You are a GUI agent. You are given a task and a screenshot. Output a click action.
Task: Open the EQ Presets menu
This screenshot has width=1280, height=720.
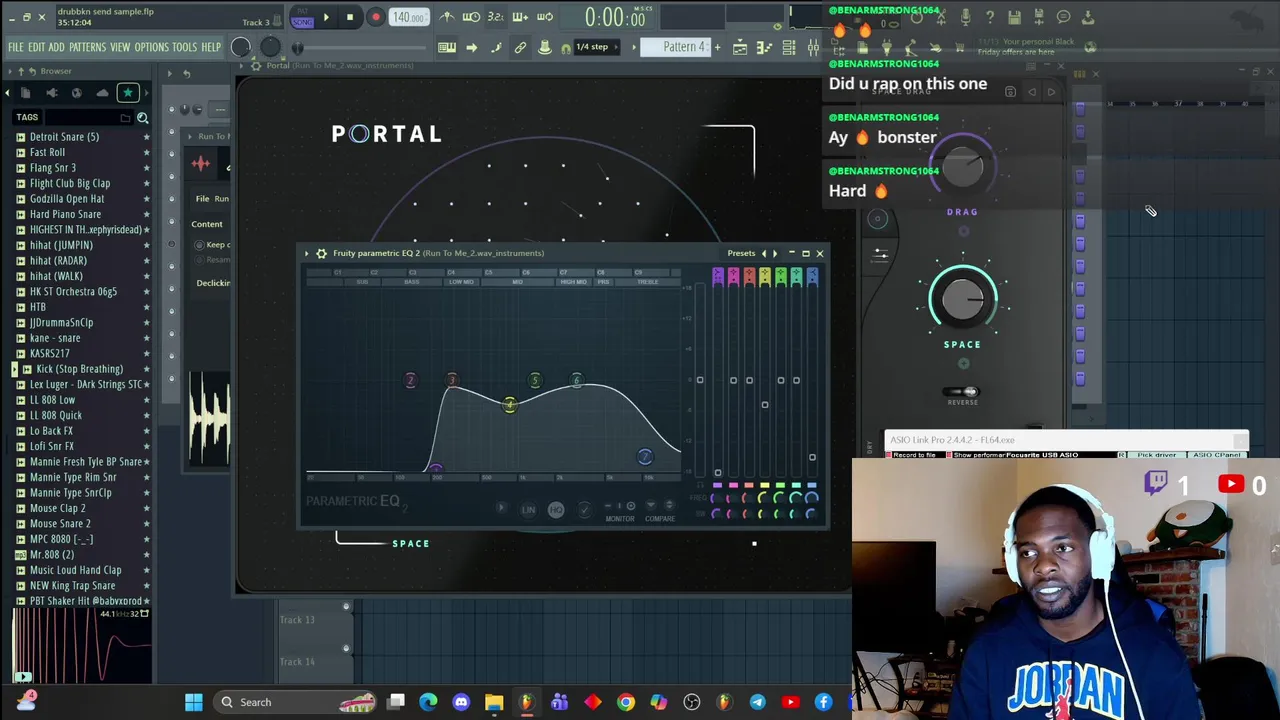click(741, 253)
